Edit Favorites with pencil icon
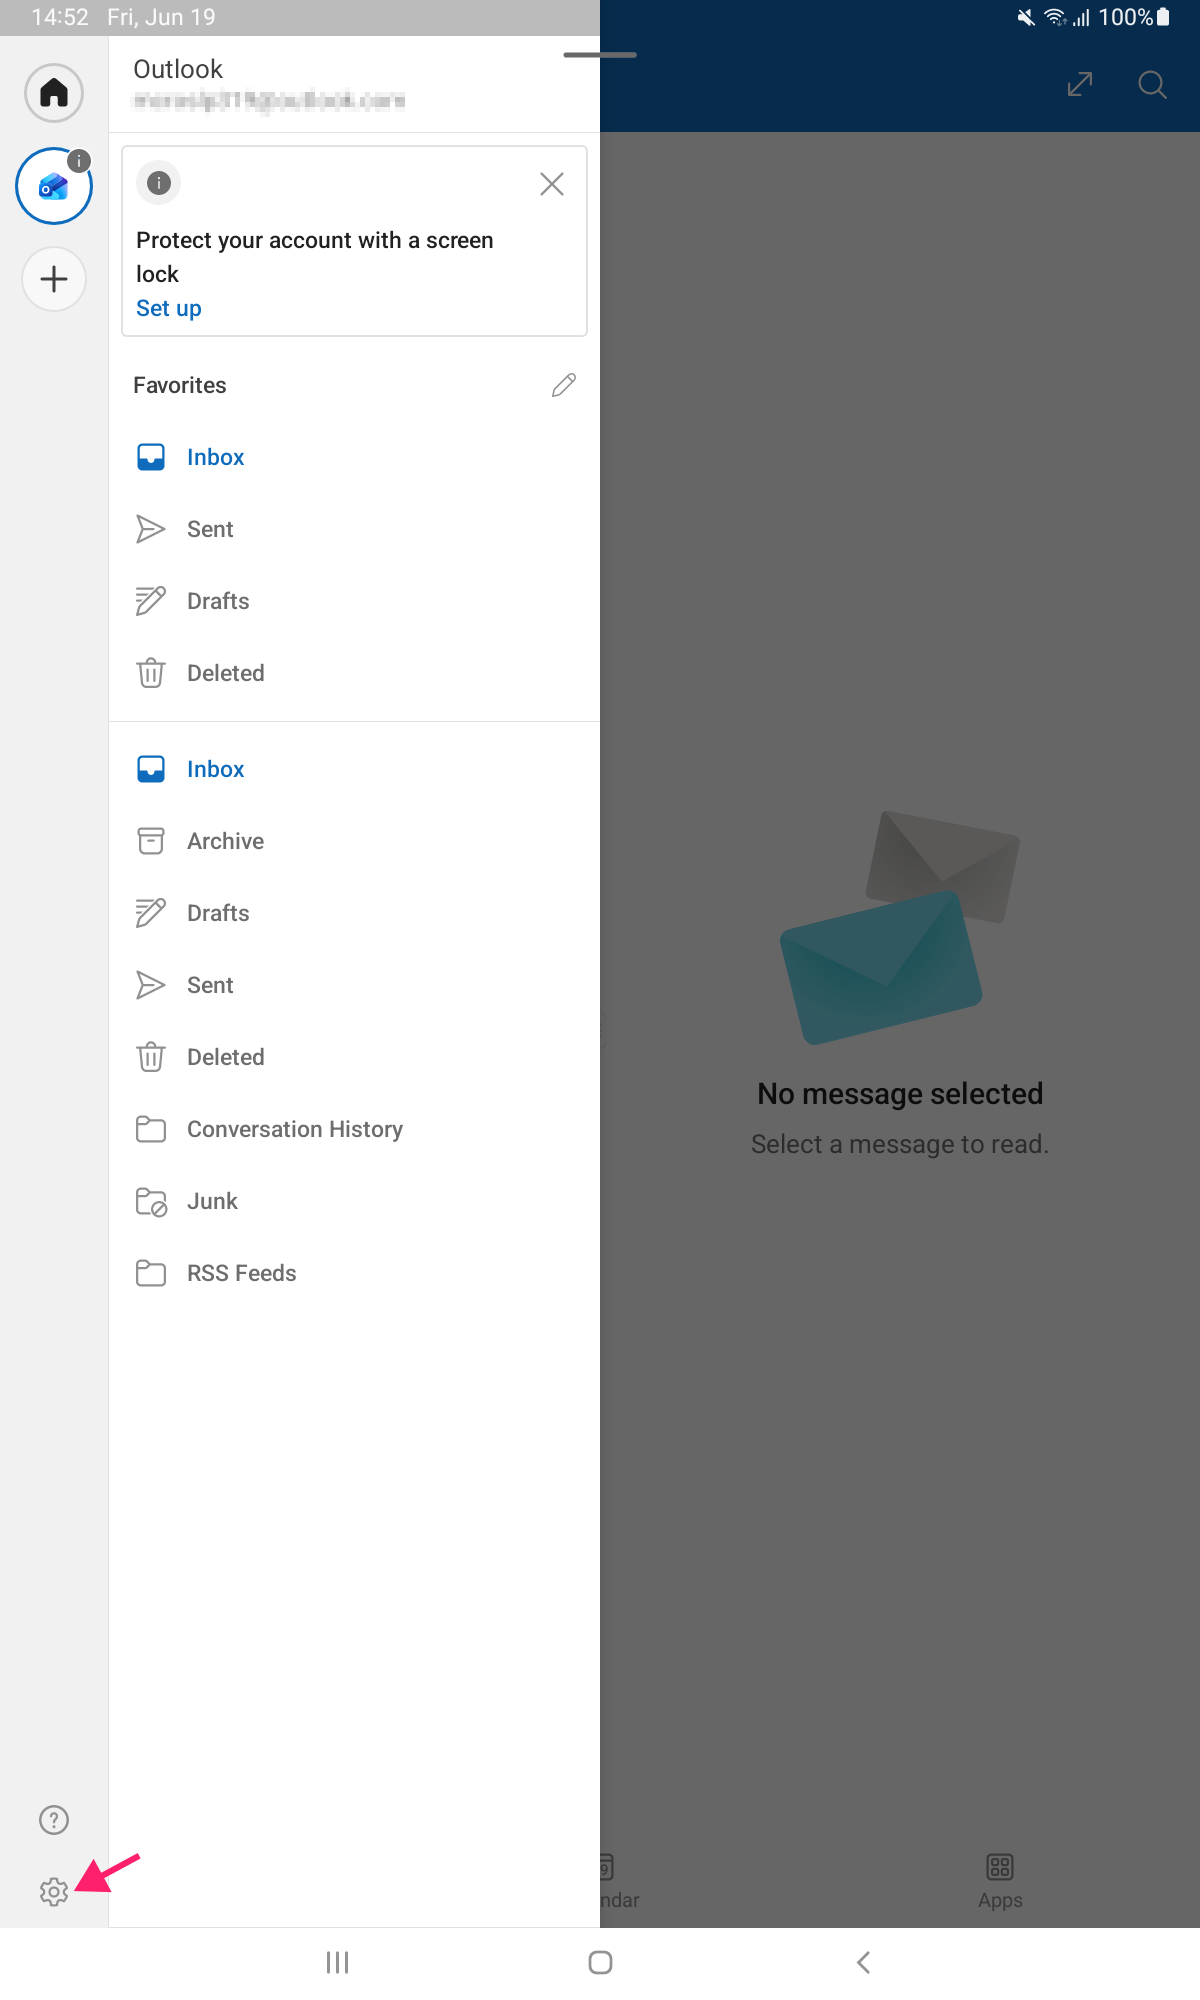 click(564, 385)
